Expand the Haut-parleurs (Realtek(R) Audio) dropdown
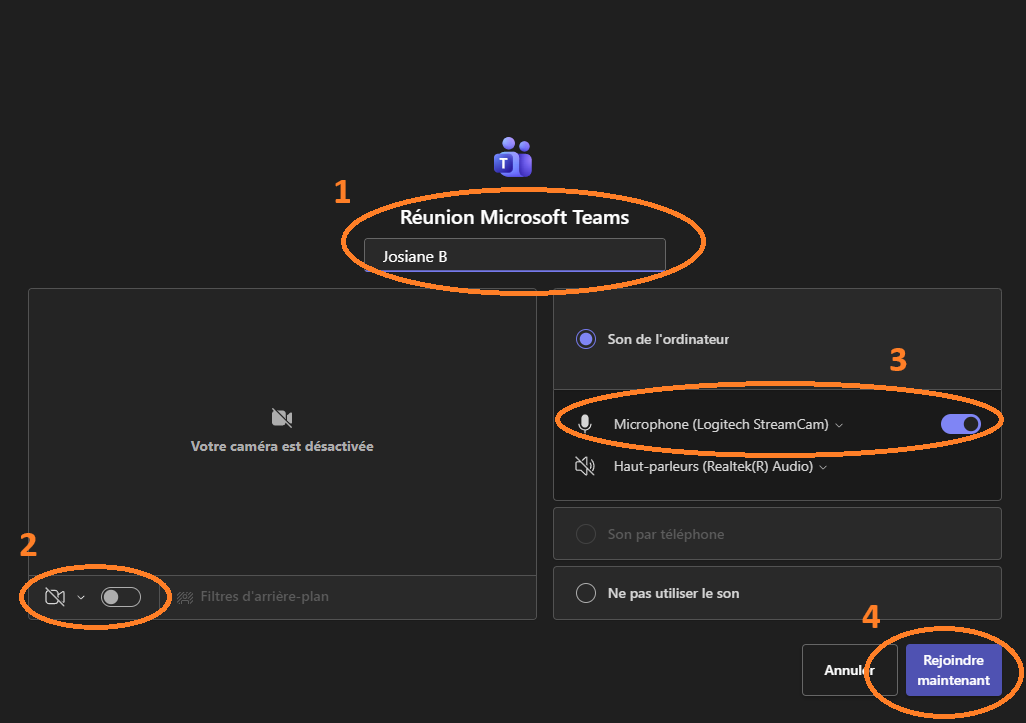1026x723 pixels. (720, 466)
